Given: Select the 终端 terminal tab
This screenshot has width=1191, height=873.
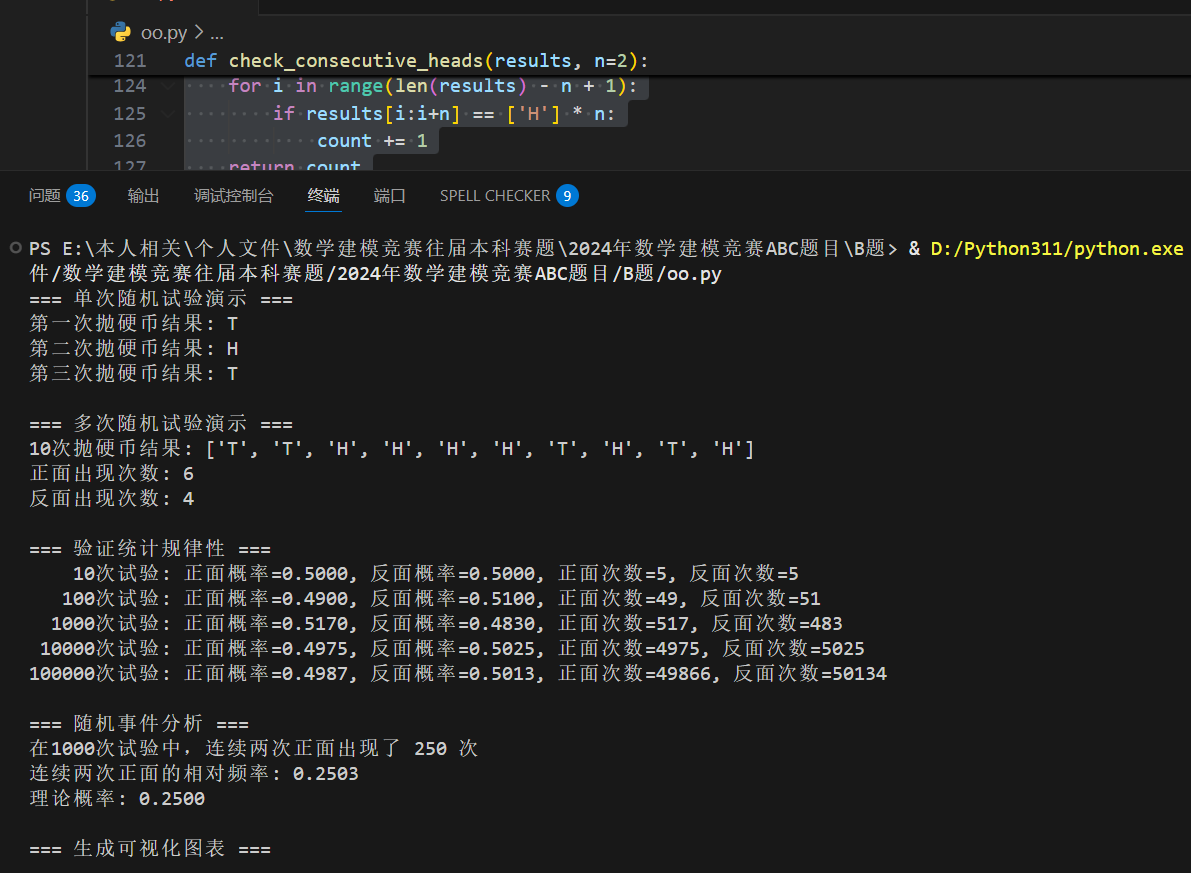Looking at the screenshot, I should pyautogui.click(x=324, y=196).
